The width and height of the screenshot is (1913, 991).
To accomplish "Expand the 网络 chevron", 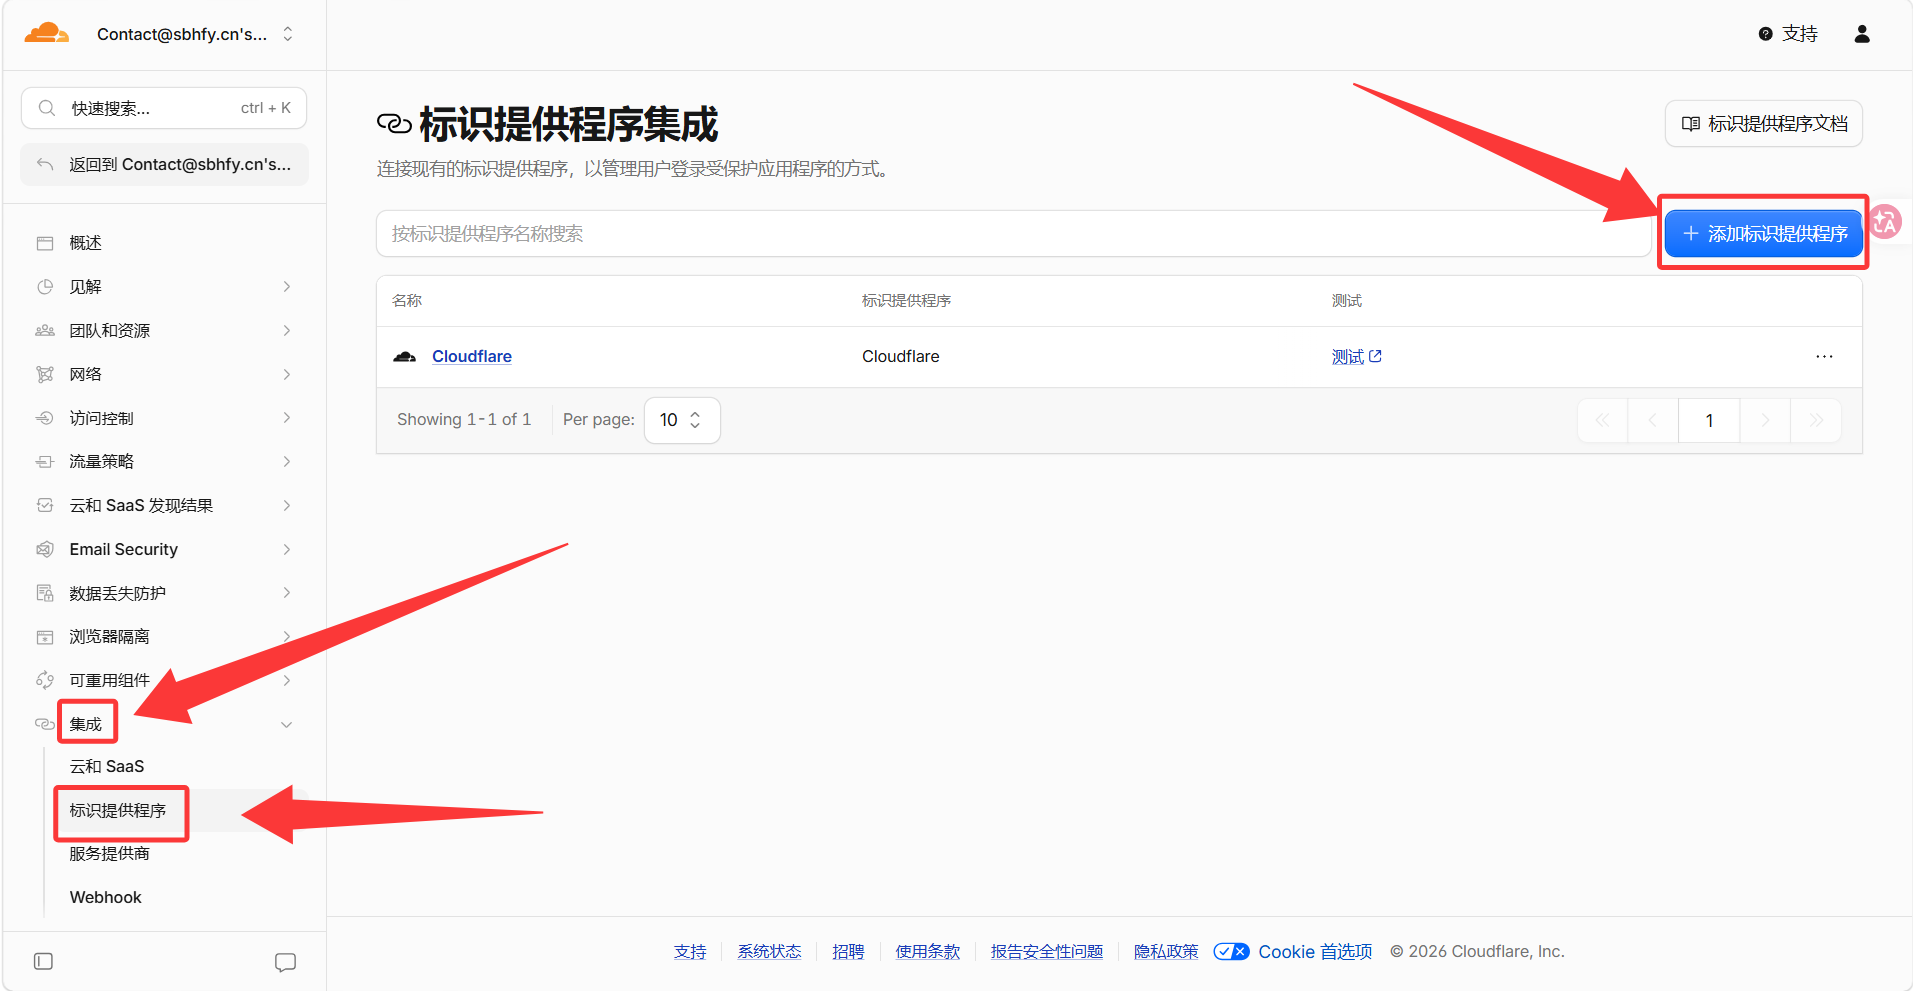I will tap(287, 374).
